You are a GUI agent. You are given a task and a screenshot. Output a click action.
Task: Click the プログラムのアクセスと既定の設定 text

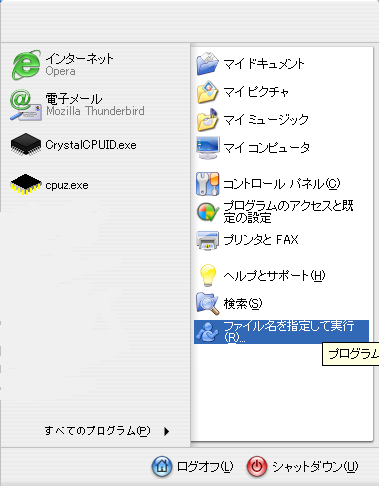coord(288,212)
